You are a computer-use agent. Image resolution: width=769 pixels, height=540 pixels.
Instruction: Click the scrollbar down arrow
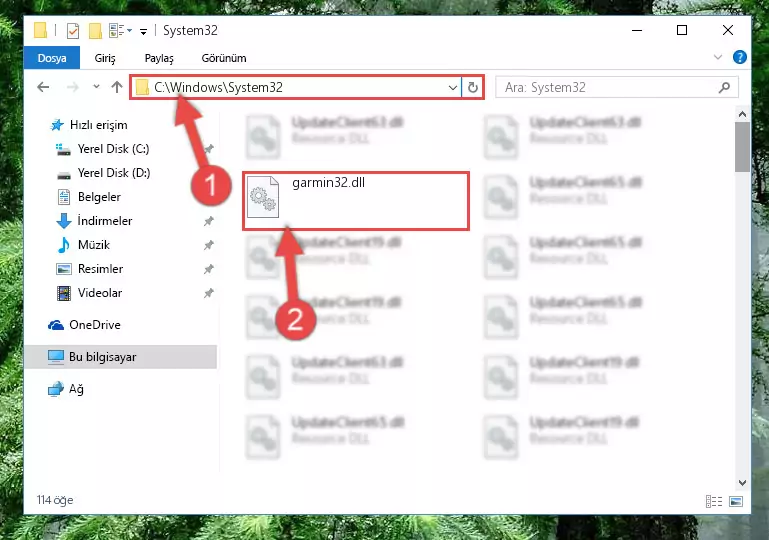743,483
